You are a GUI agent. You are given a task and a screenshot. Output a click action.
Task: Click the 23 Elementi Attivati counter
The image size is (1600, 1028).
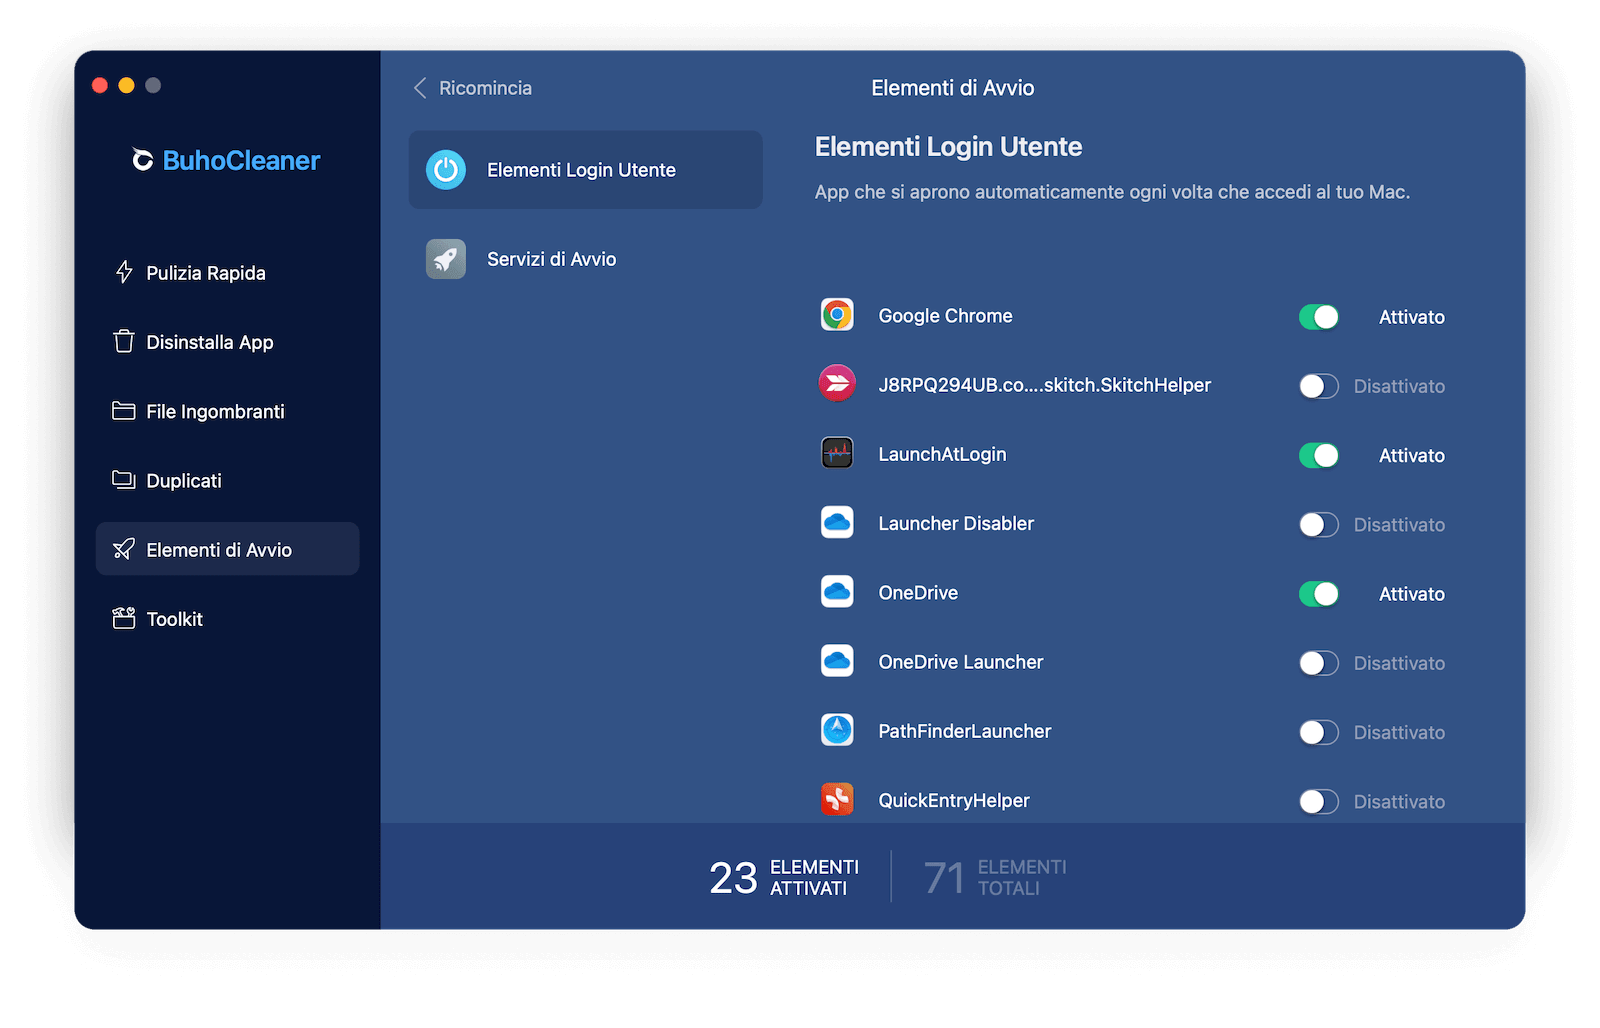(784, 877)
